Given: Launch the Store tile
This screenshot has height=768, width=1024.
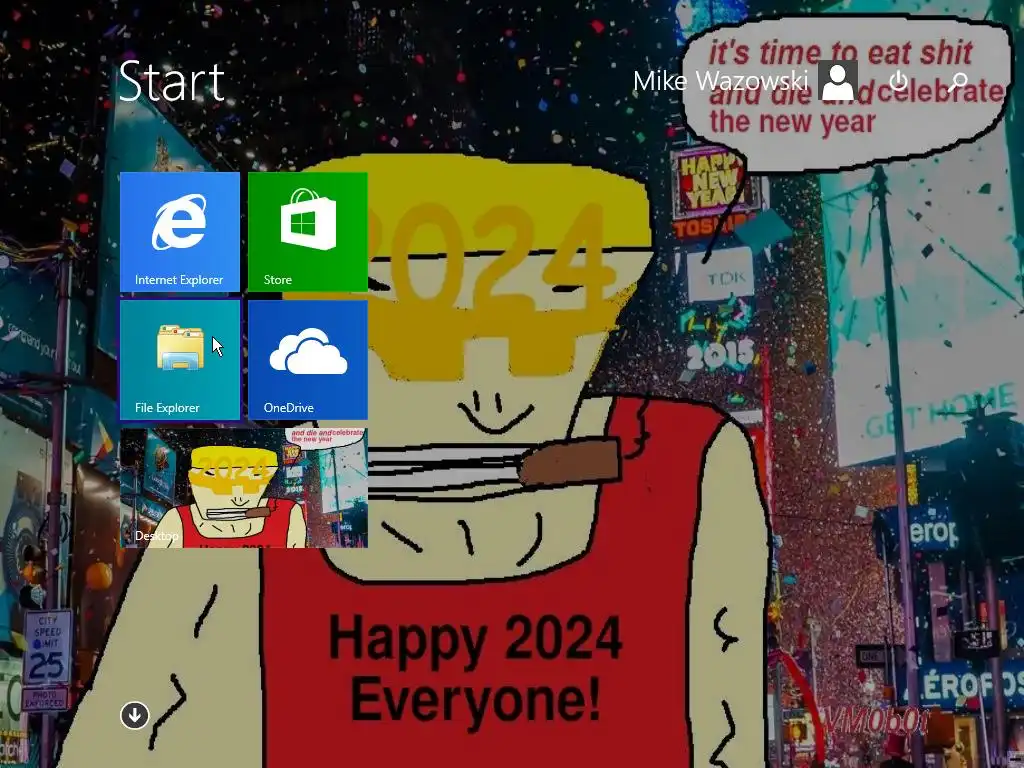Looking at the screenshot, I should click(308, 232).
